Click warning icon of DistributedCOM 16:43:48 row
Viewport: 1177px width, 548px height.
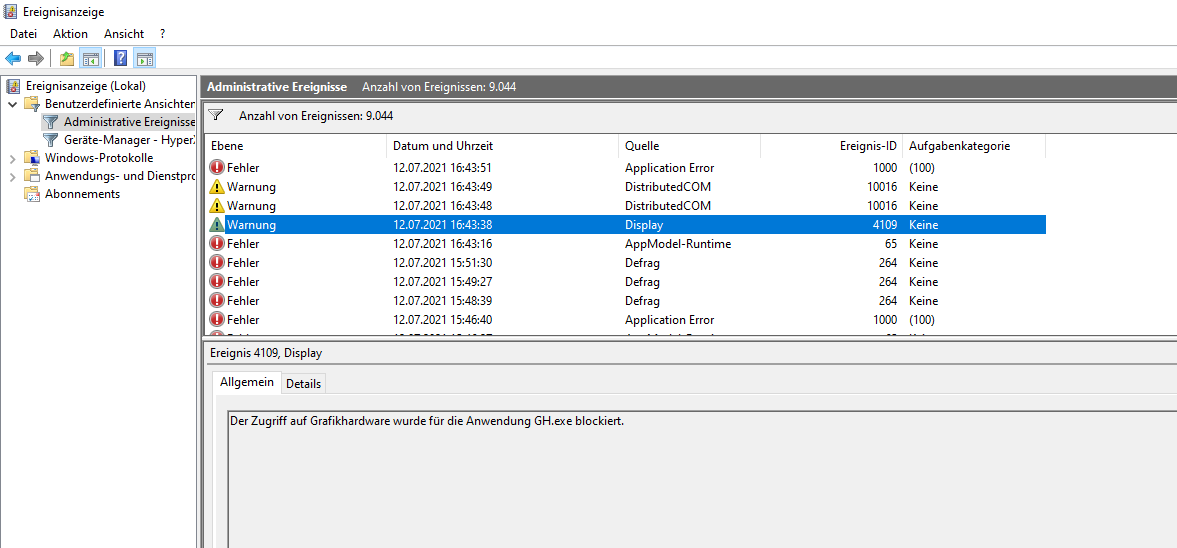coord(217,206)
